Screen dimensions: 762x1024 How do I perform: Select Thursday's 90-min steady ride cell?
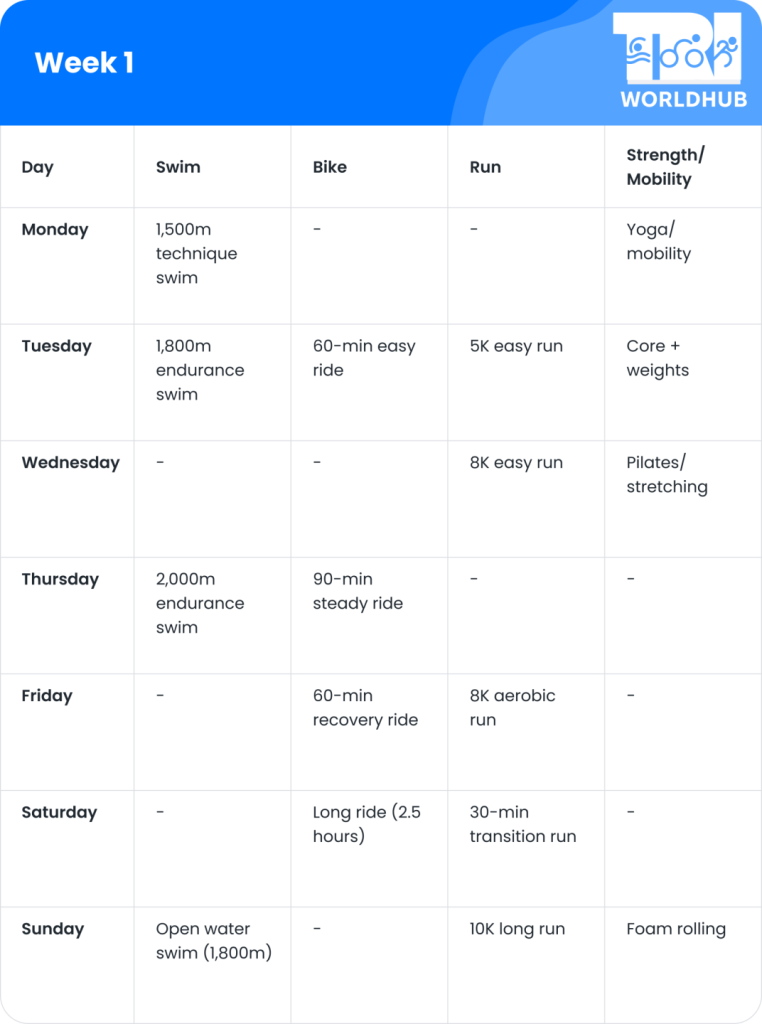click(x=358, y=591)
